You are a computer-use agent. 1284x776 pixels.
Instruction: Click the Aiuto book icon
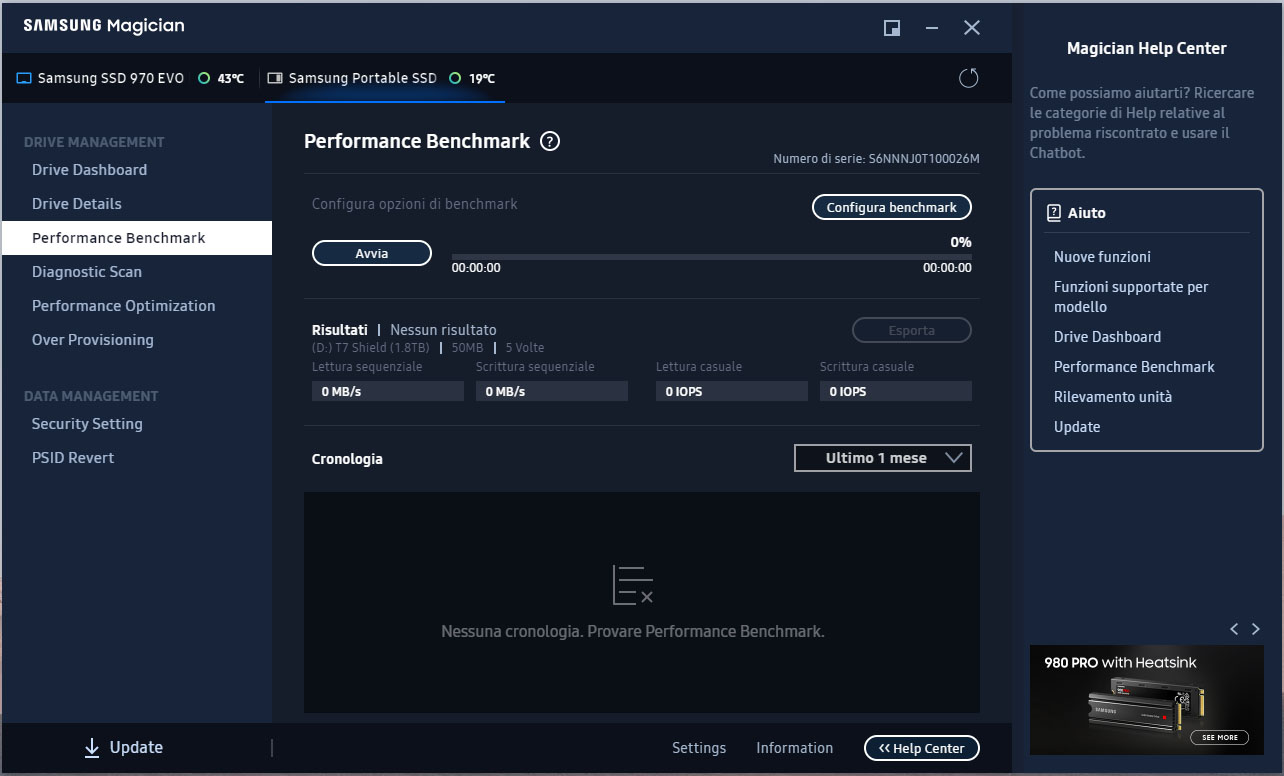coord(1053,213)
